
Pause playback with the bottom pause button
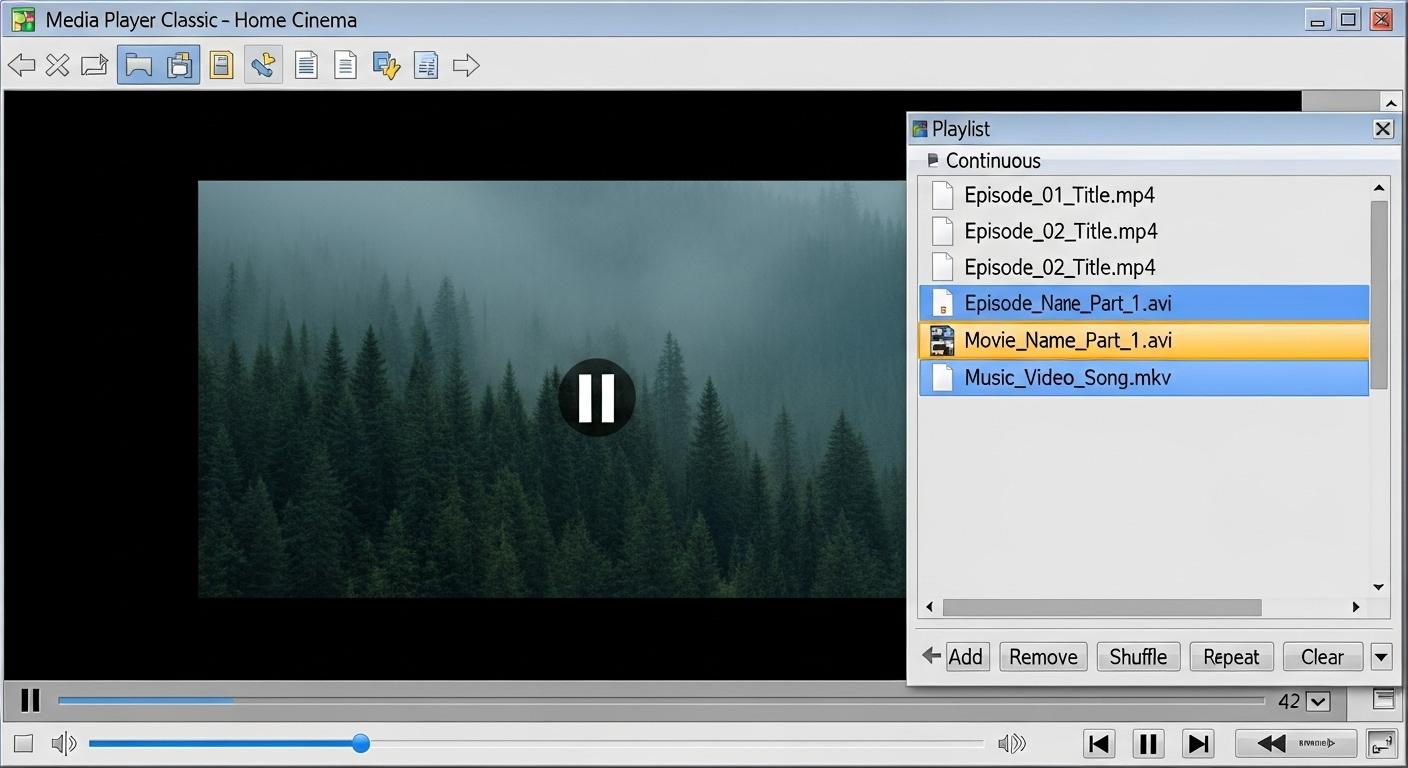pos(1147,743)
